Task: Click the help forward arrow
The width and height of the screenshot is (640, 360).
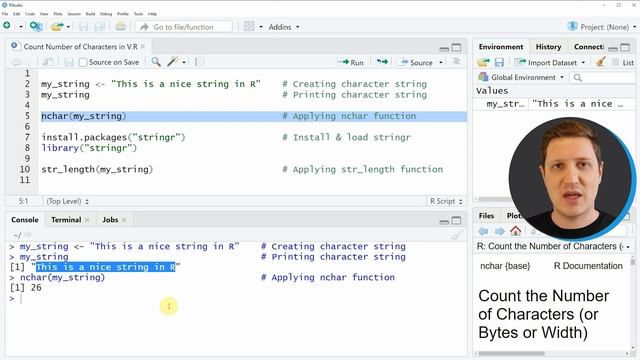Action: [500, 231]
